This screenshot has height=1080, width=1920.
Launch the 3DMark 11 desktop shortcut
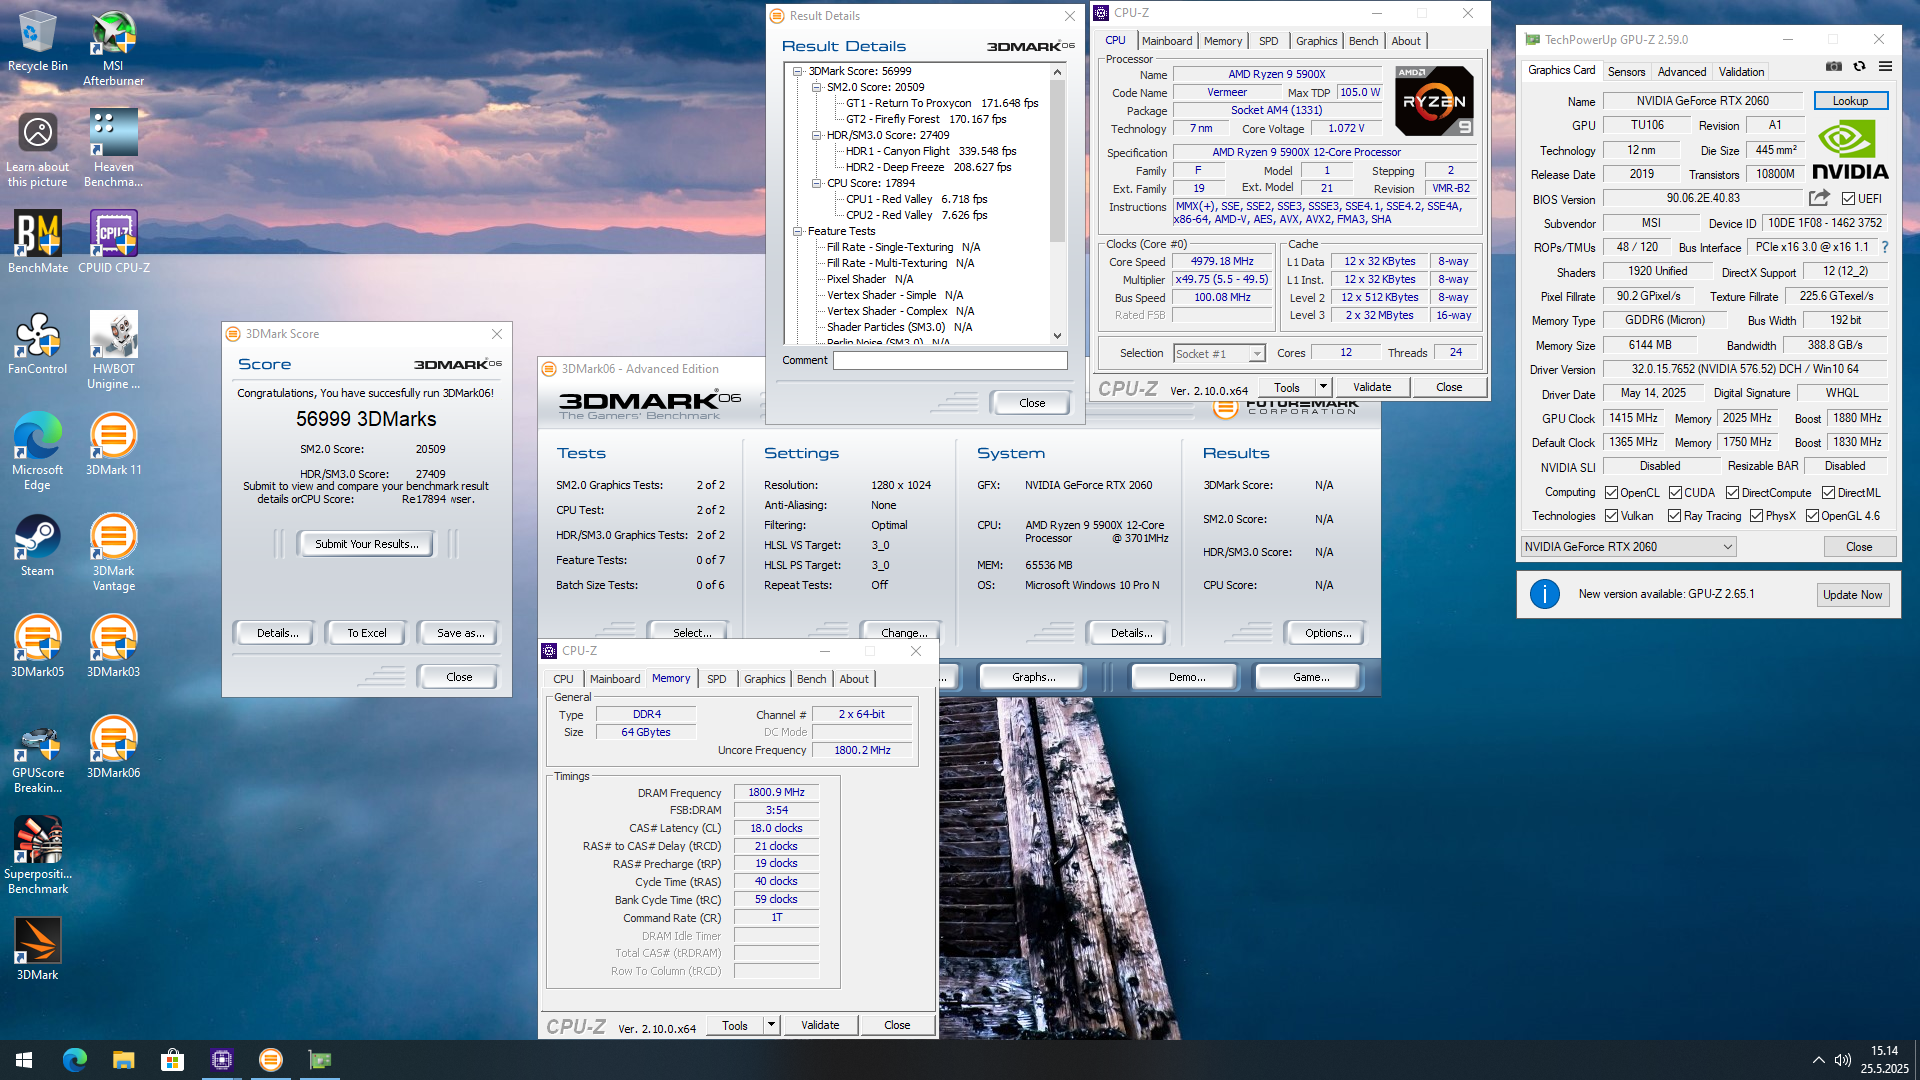point(113,444)
